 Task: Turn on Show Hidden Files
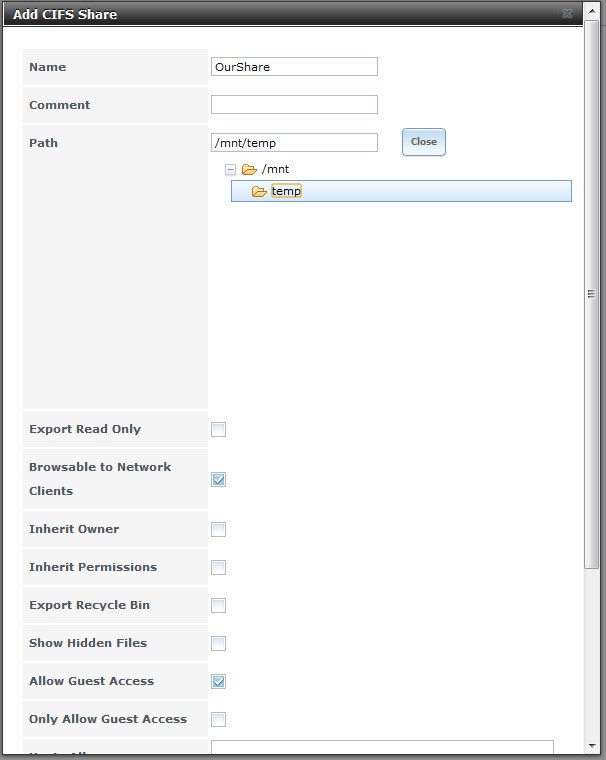pyautogui.click(x=218, y=643)
